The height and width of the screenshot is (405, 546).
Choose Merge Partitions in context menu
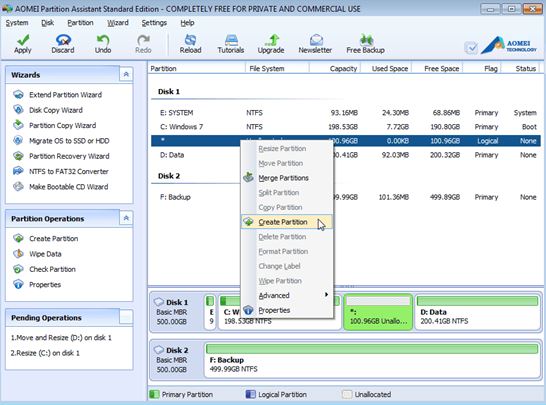click(x=287, y=178)
